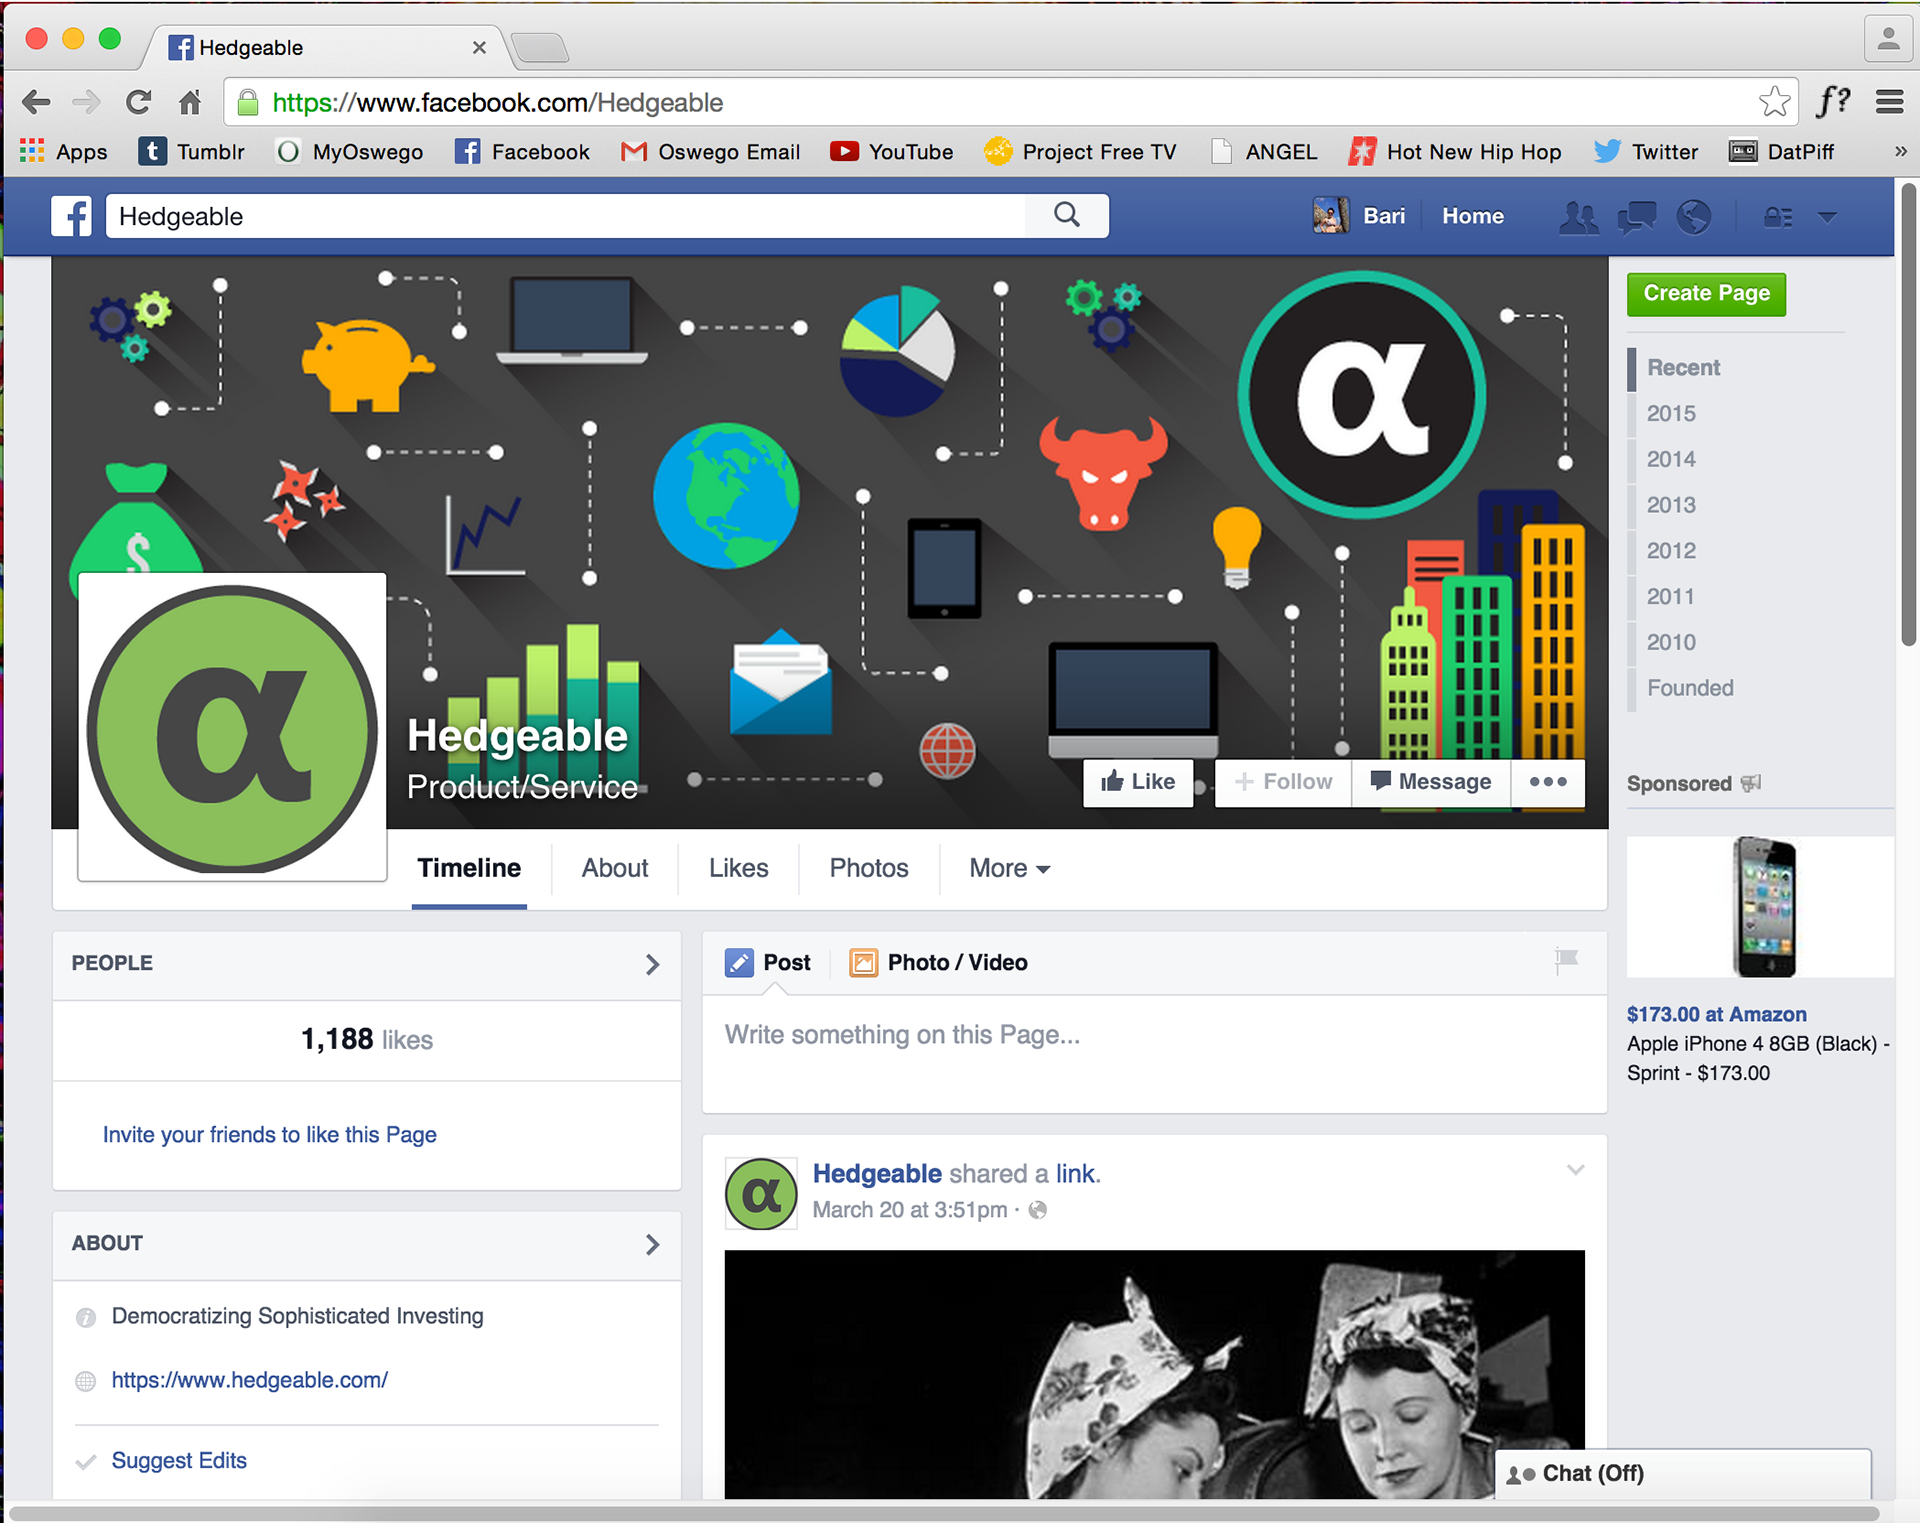
Task: Switch to the Timeline tab
Action: coord(469,868)
